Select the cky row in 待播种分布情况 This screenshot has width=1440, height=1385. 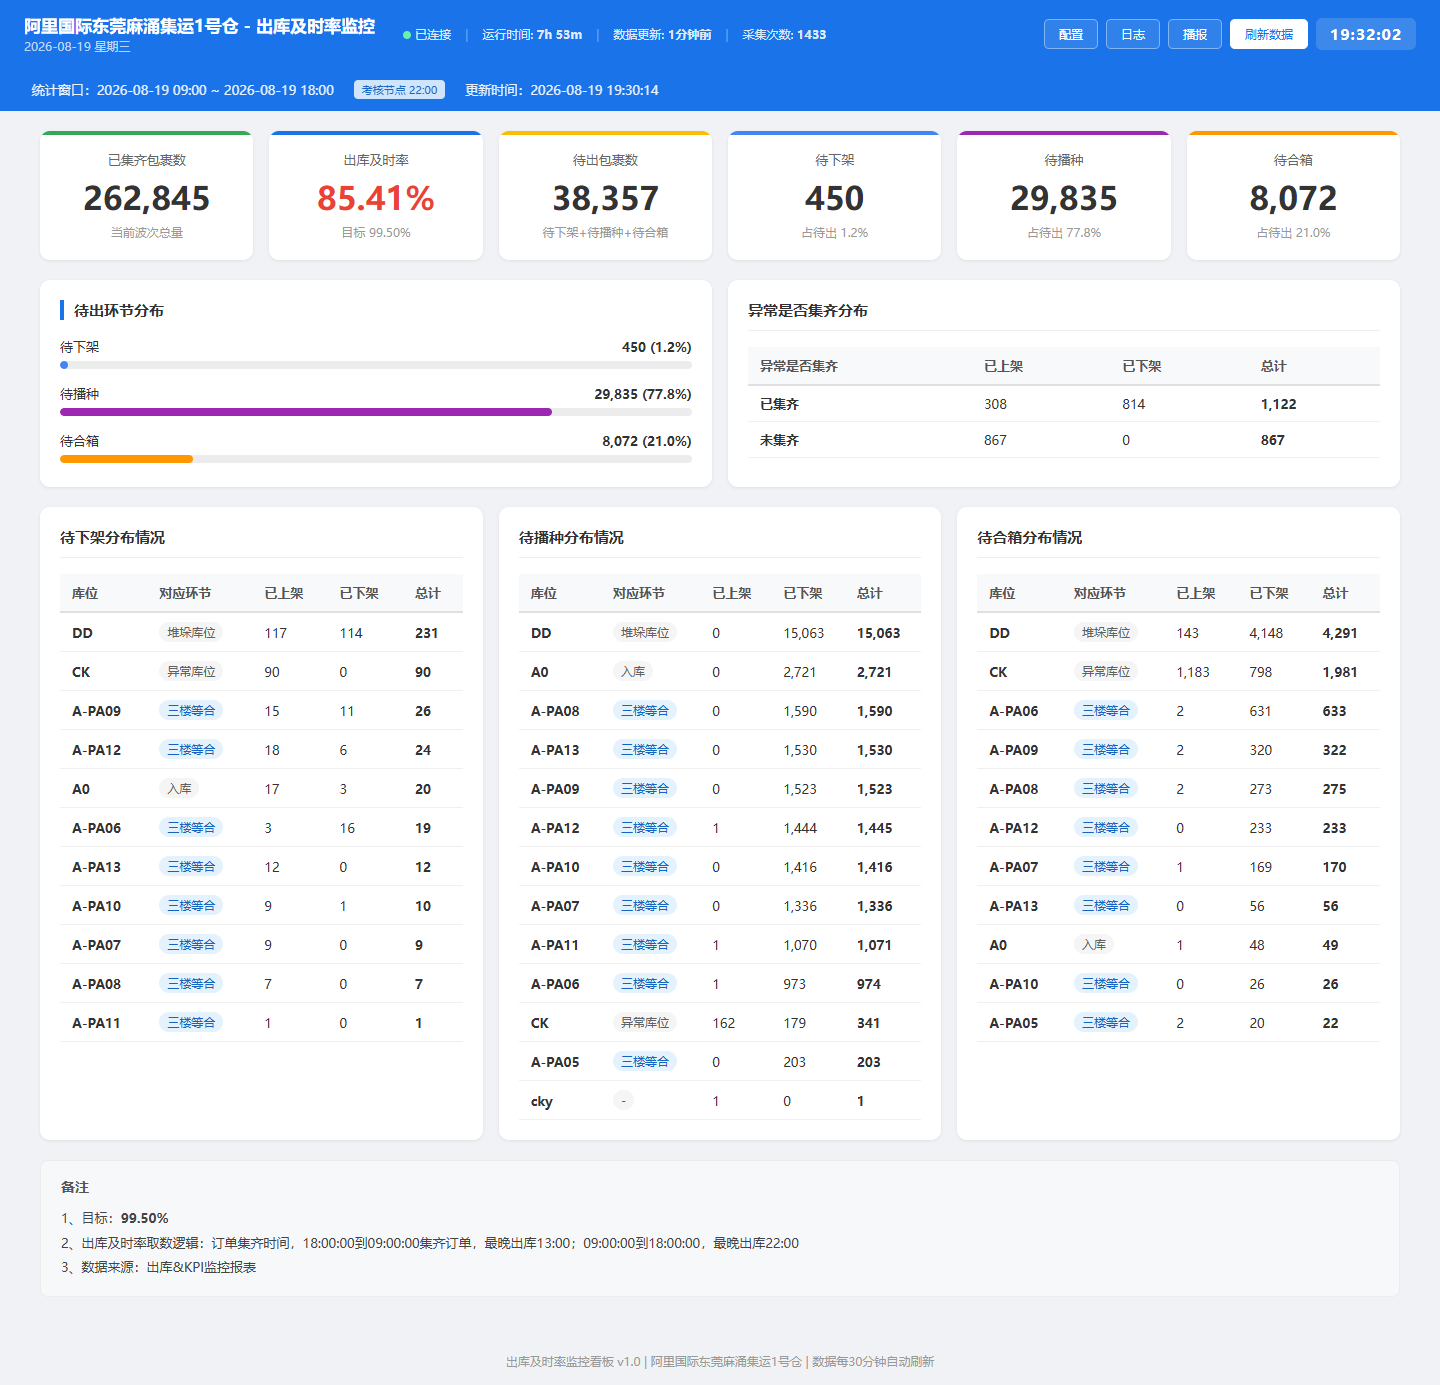tap(720, 1101)
